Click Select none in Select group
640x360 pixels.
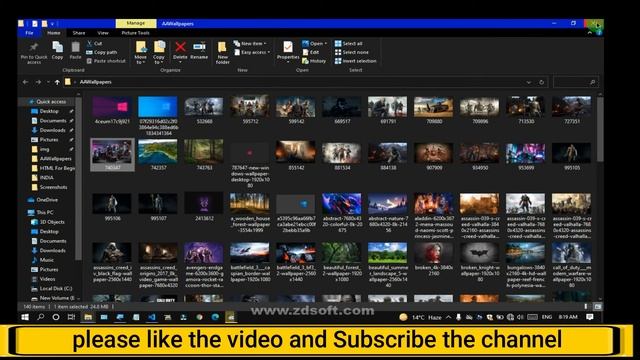click(351, 52)
